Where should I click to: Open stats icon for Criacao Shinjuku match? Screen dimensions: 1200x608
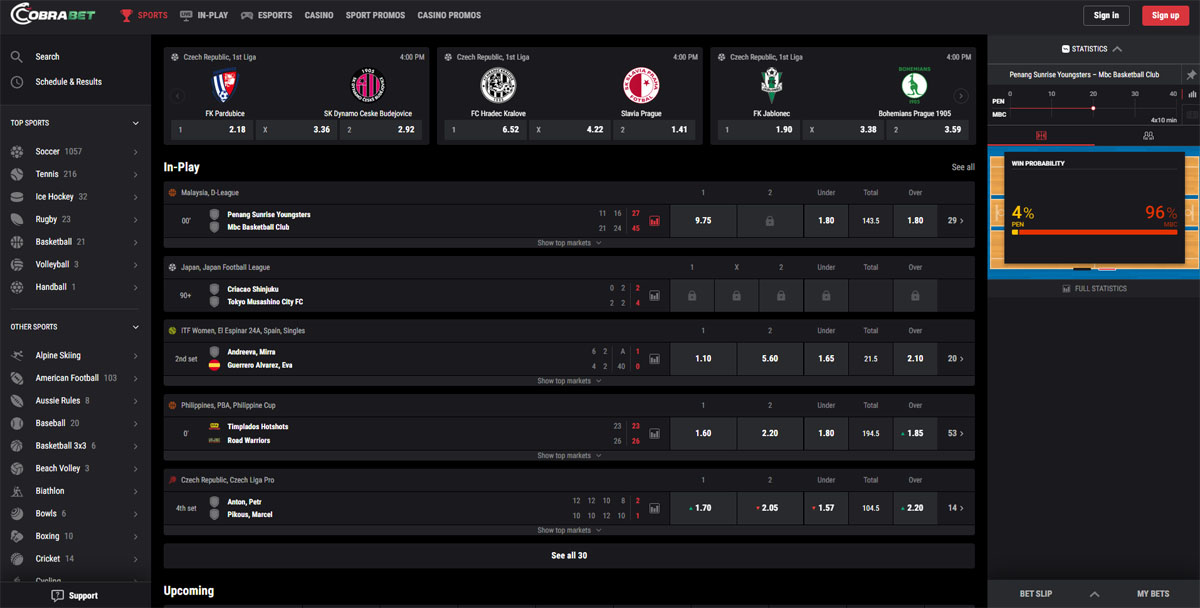(655, 296)
